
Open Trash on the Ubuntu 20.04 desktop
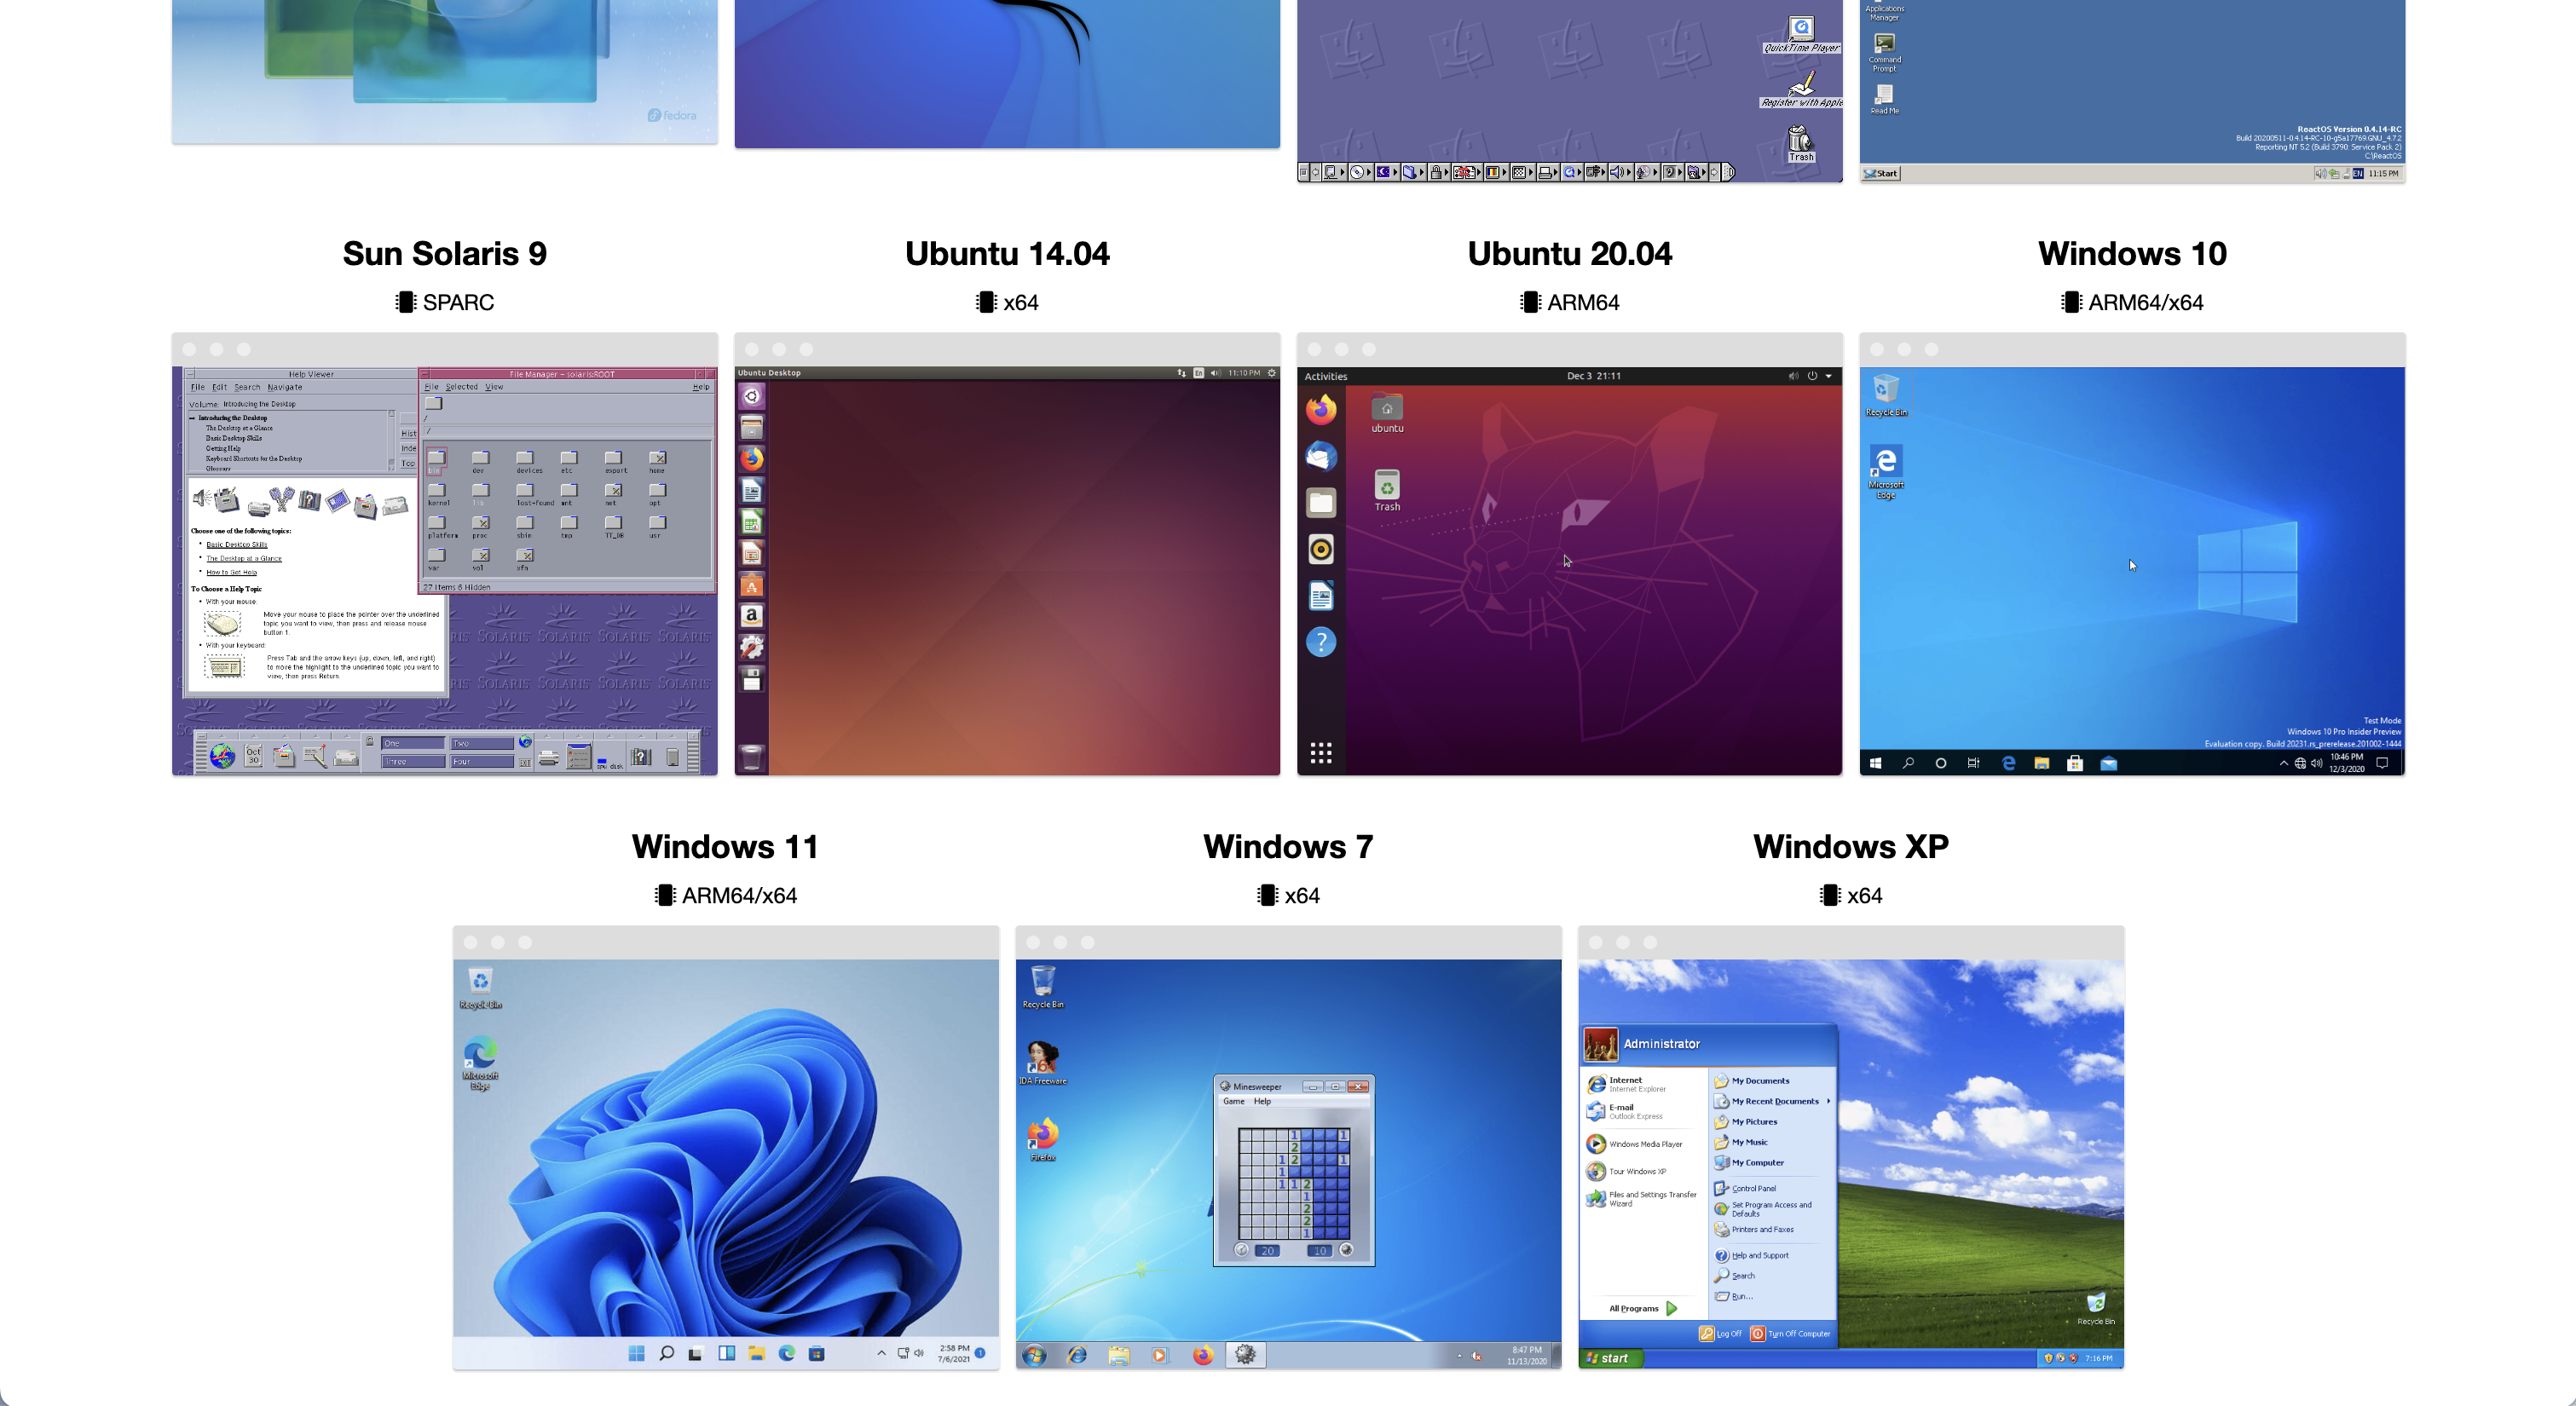(1387, 488)
